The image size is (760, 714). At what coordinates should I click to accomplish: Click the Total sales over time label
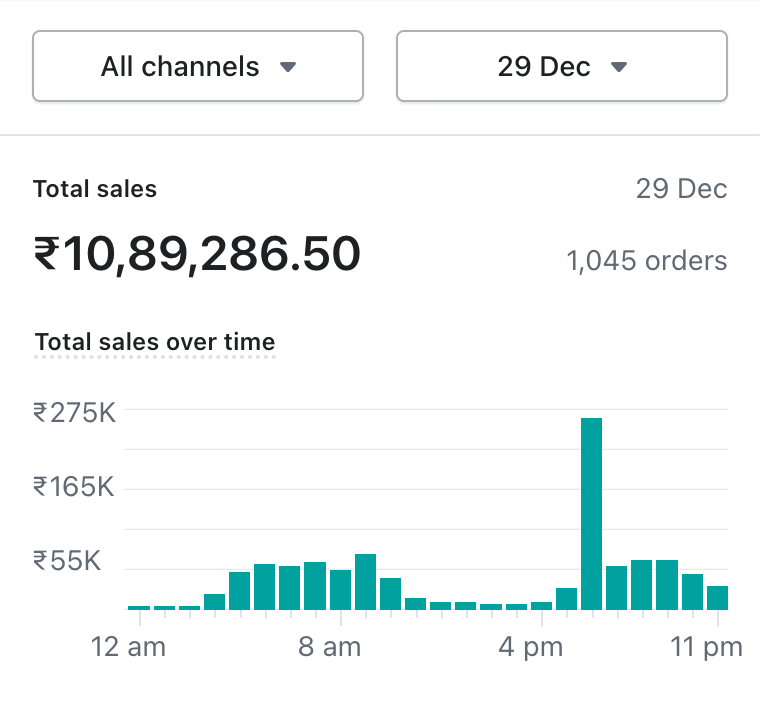click(x=154, y=342)
